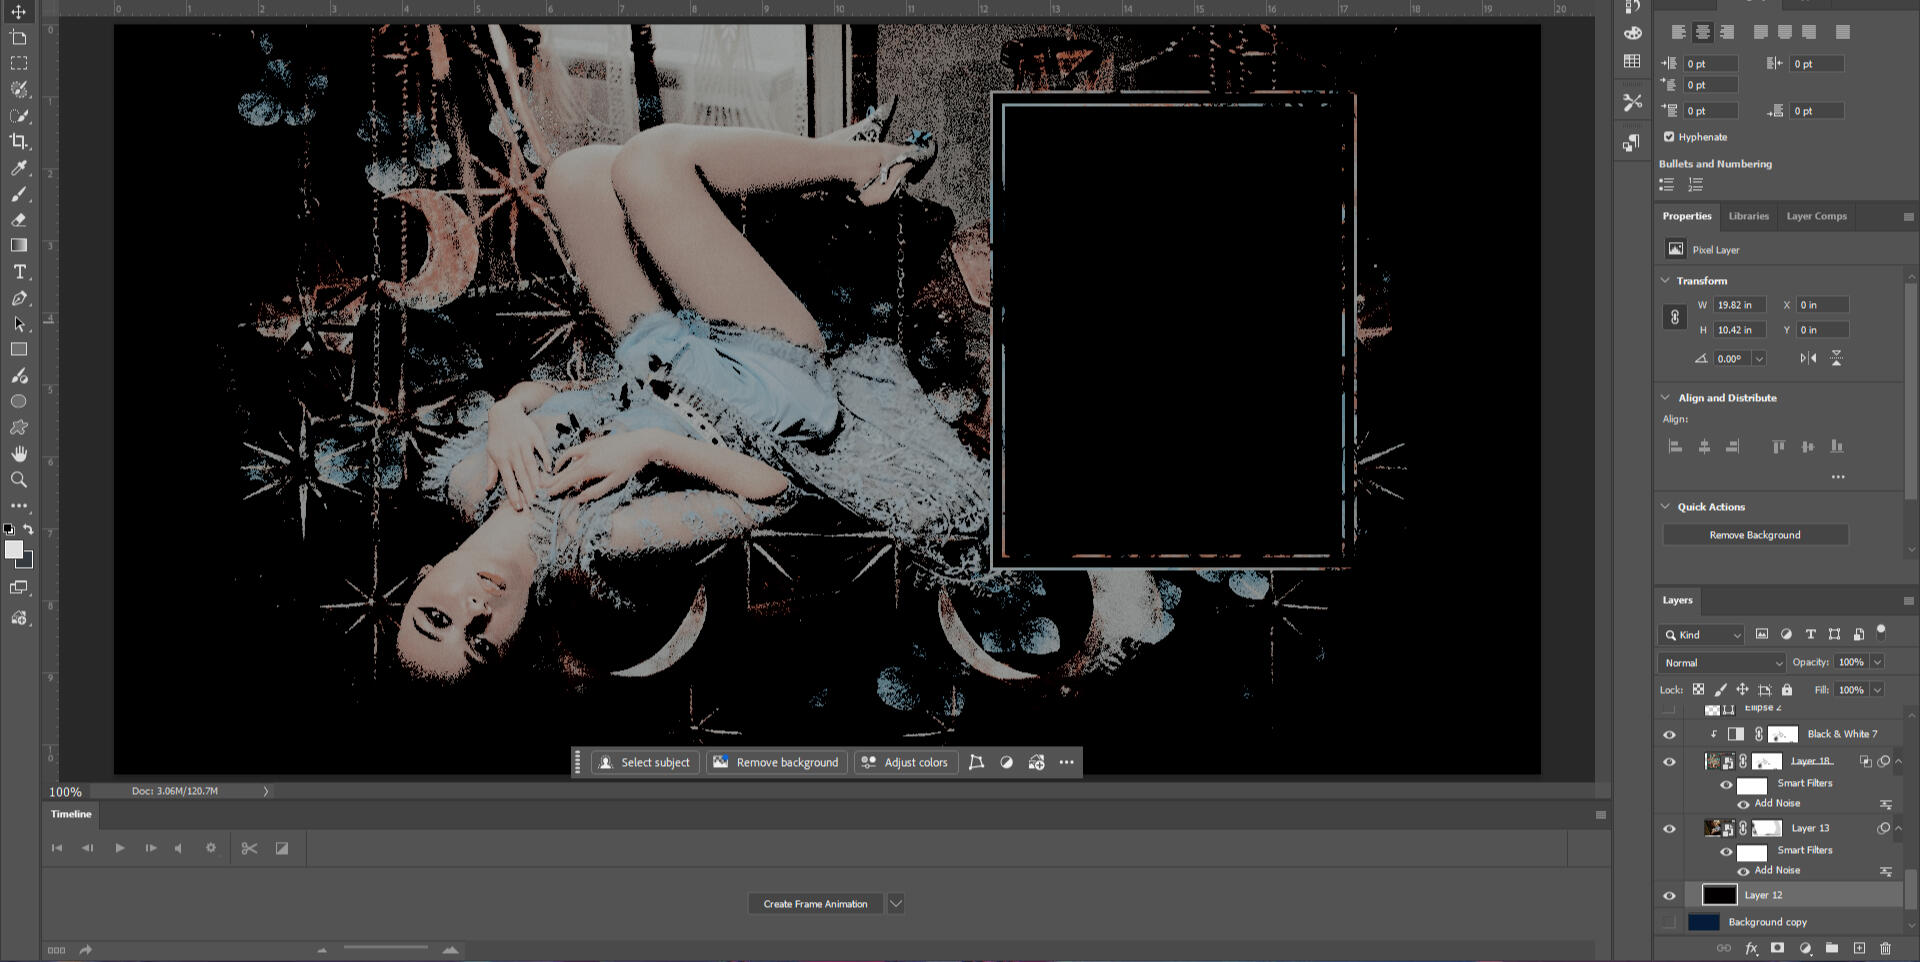
Task: Select the Hand tool
Action: (x=18, y=454)
